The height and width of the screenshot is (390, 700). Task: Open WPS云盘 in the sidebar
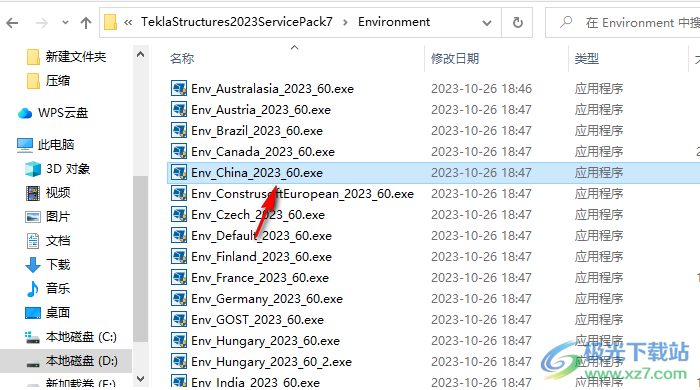[x=53, y=113]
